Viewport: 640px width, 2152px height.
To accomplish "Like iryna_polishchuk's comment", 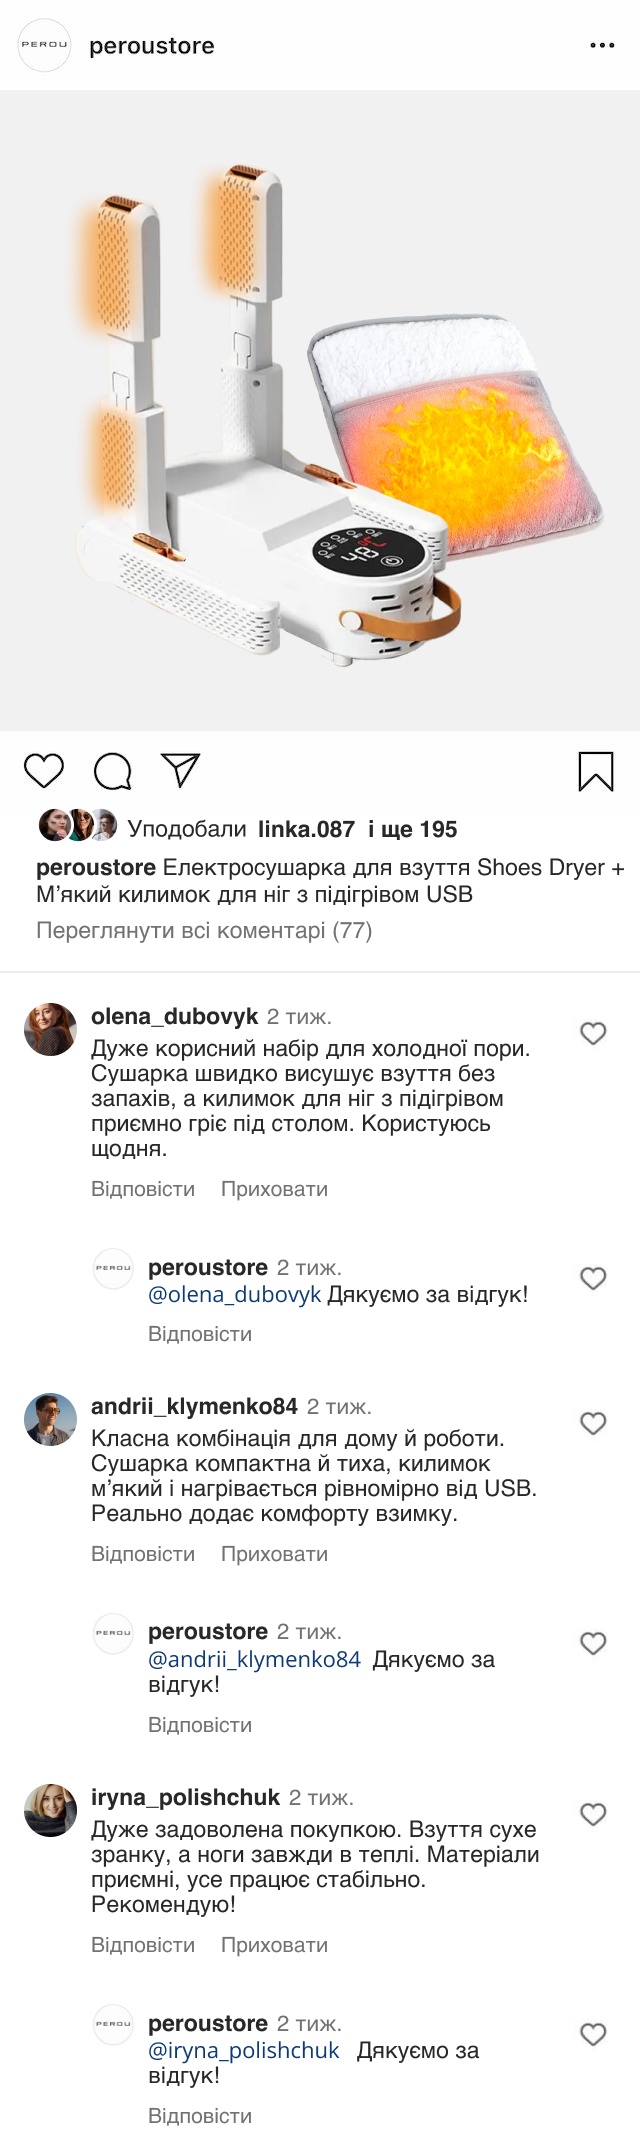I will tap(593, 1814).
